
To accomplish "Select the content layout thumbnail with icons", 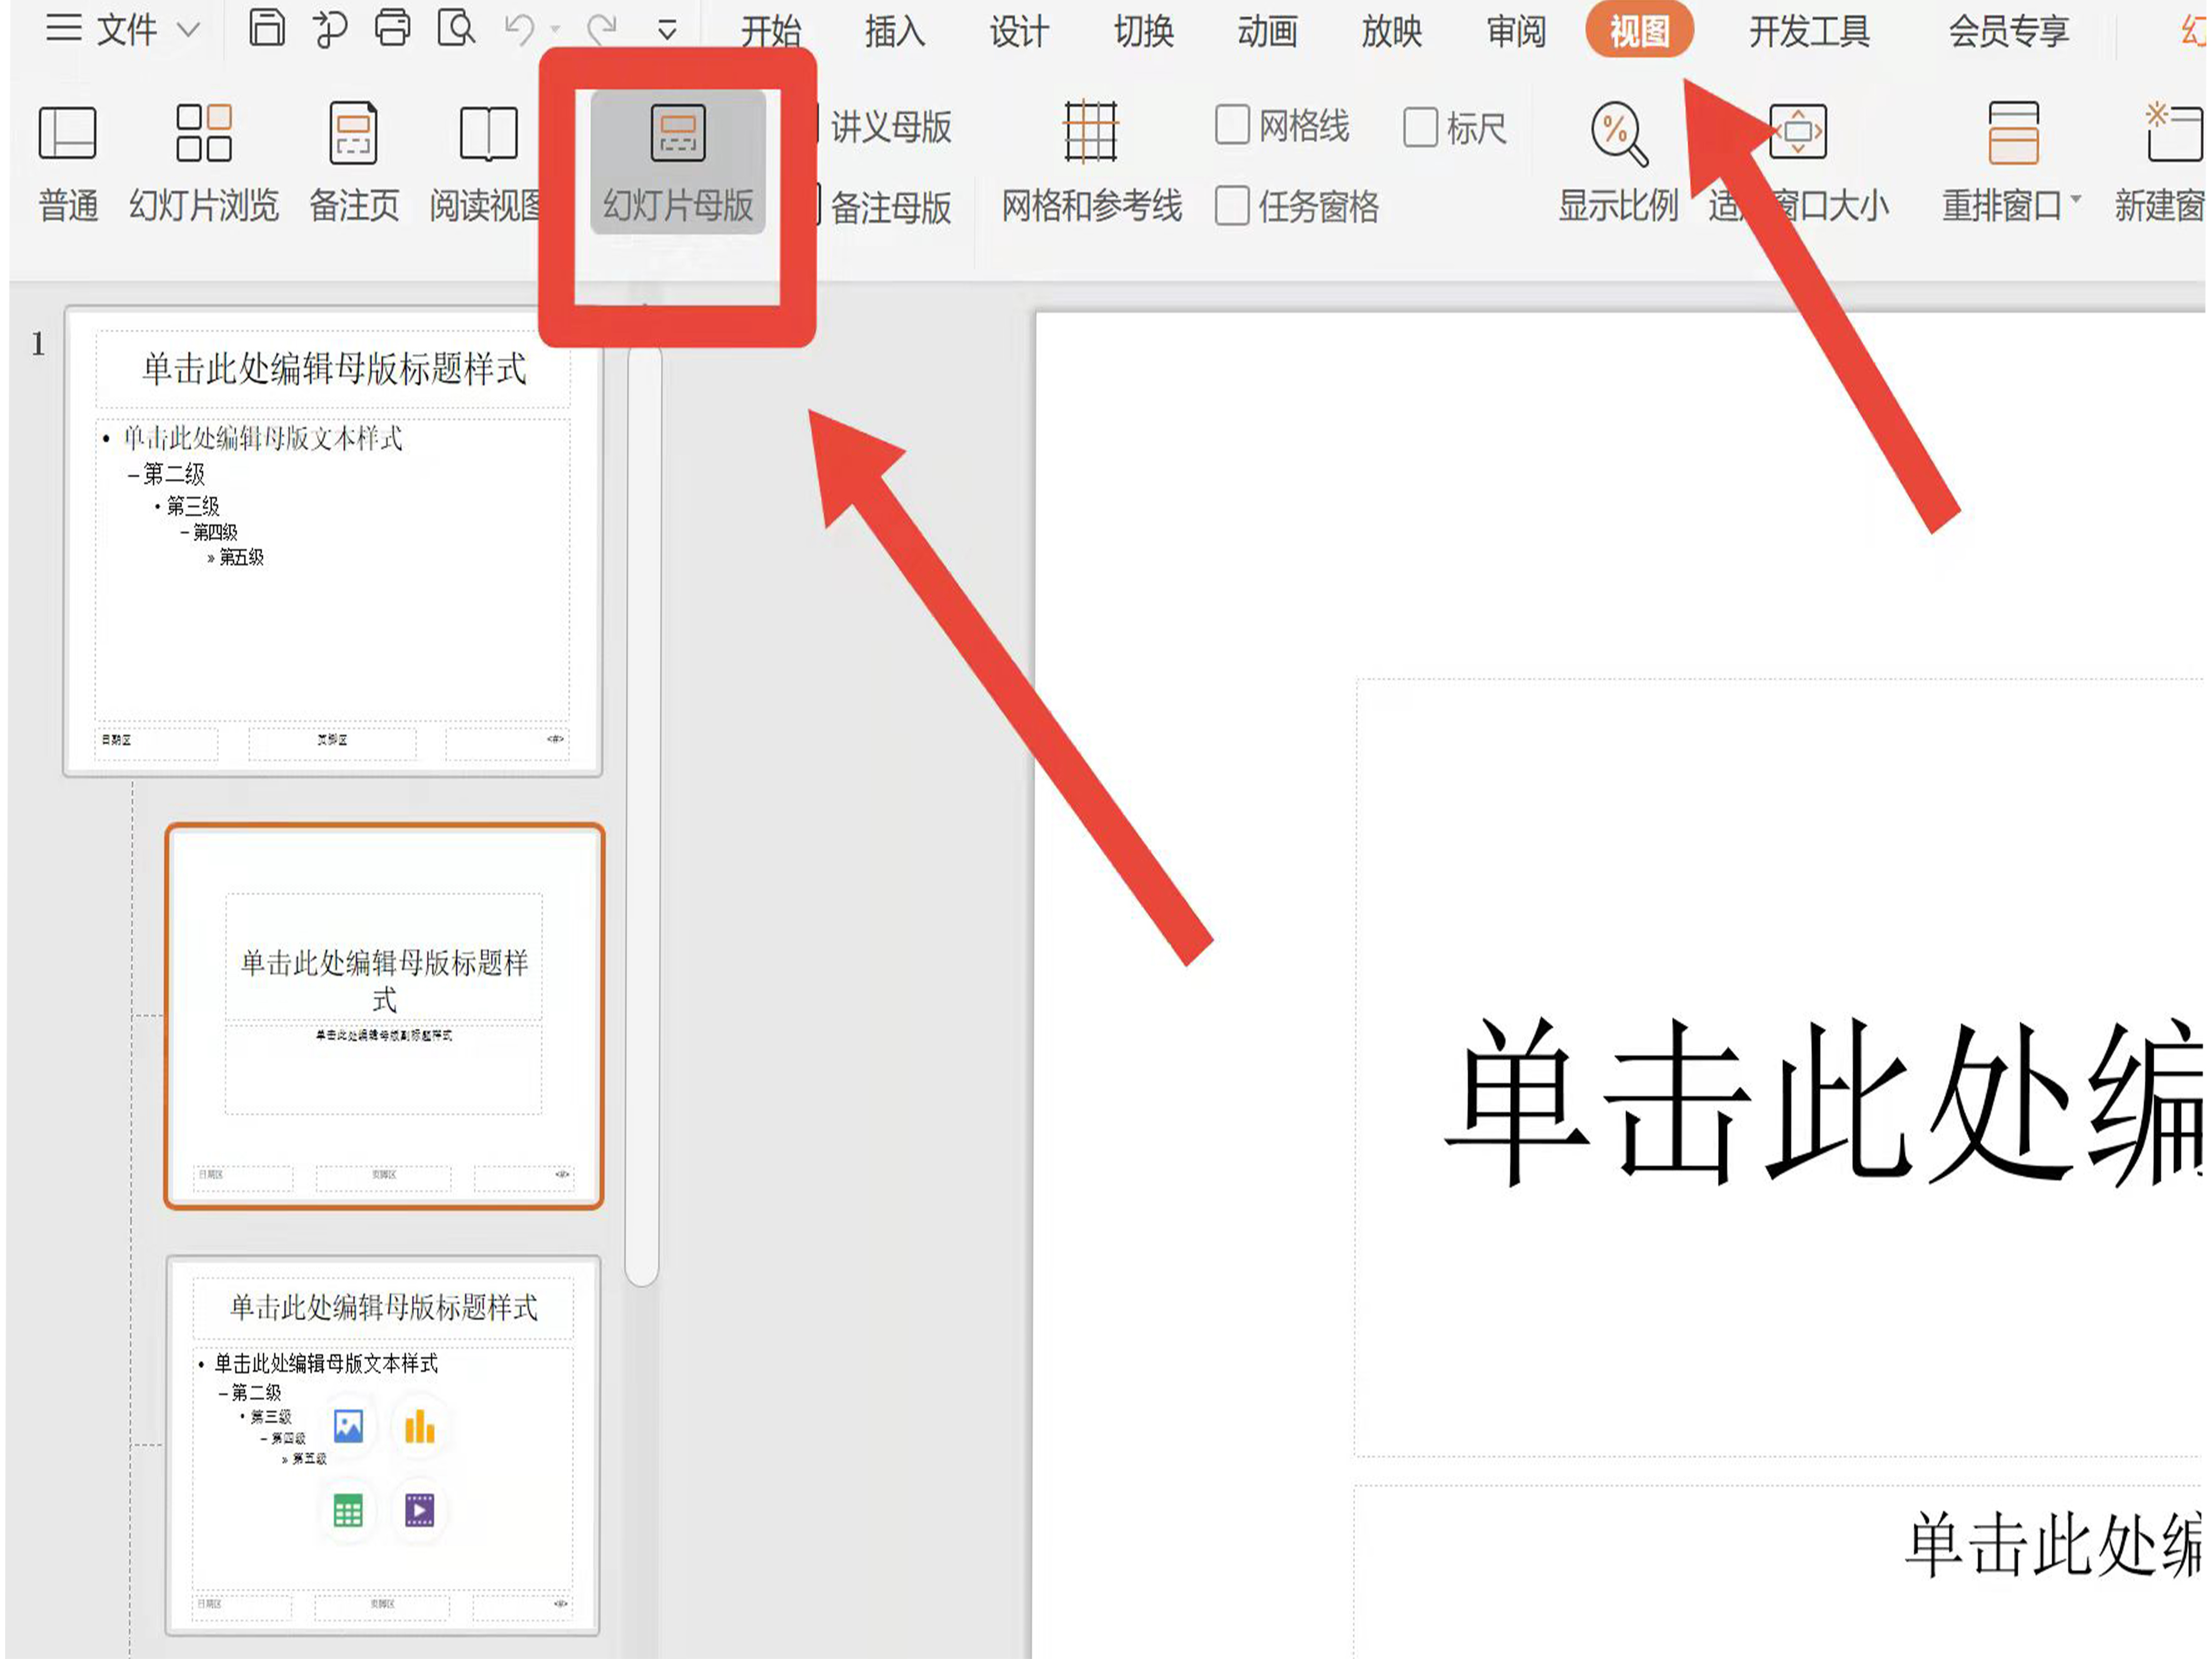I will point(383,1444).
